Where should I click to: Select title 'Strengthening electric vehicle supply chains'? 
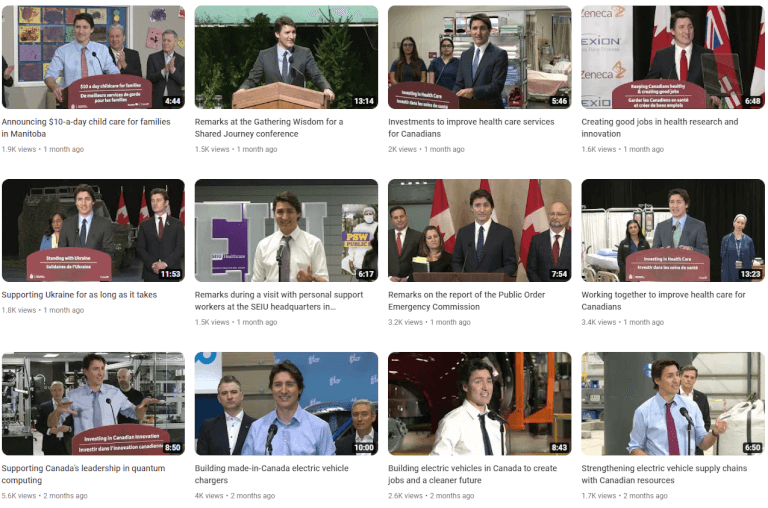click(x=664, y=474)
